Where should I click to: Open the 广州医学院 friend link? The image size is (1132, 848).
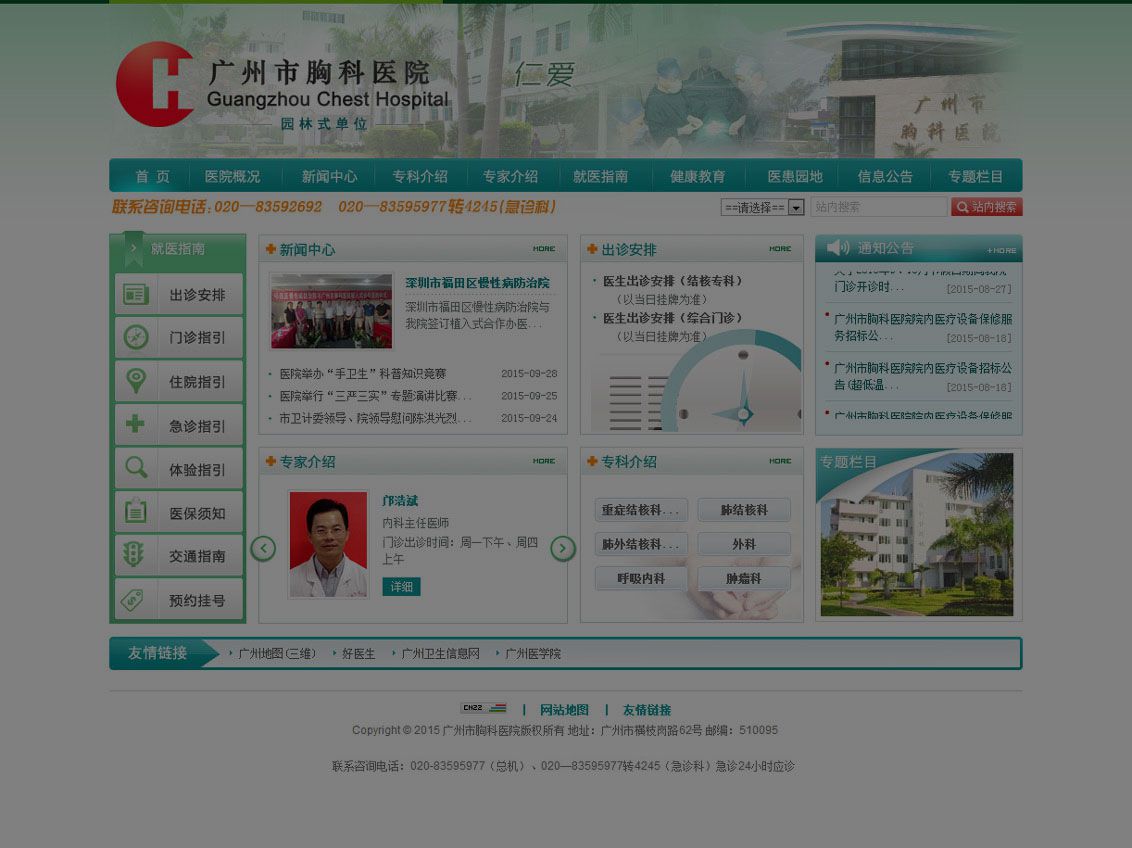(x=533, y=654)
